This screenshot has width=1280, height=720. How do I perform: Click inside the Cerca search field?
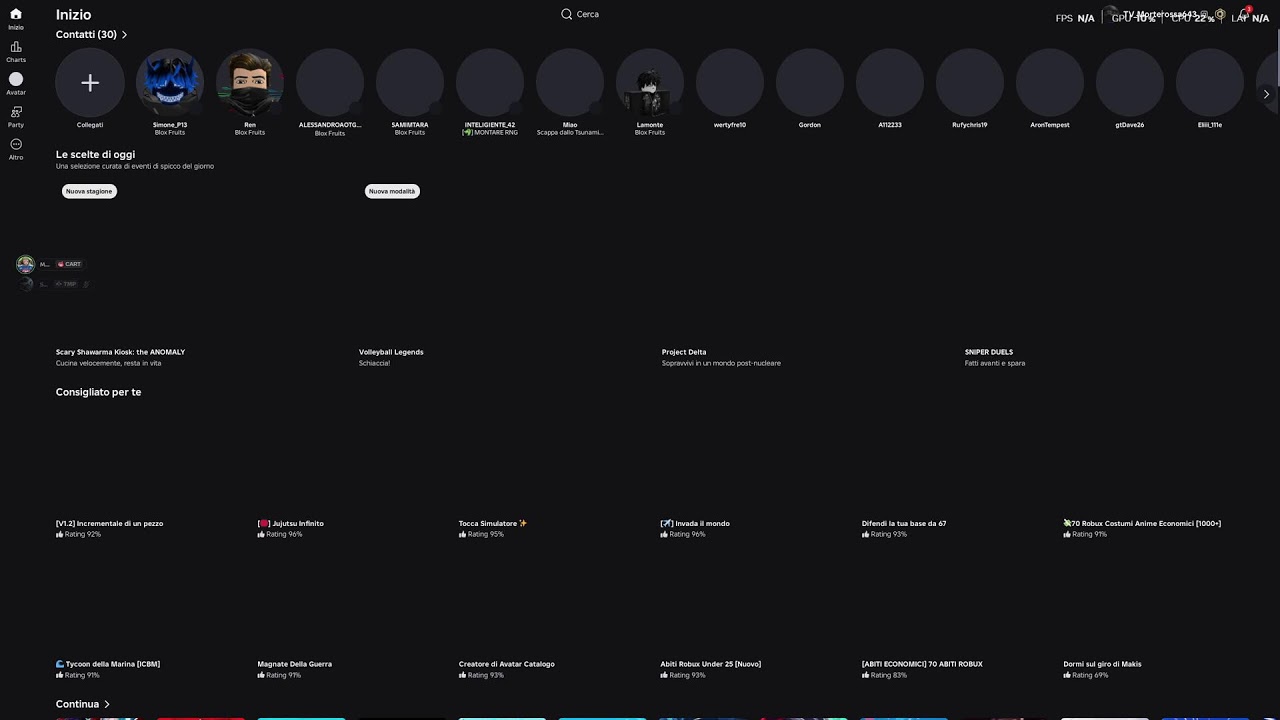click(x=588, y=14)
